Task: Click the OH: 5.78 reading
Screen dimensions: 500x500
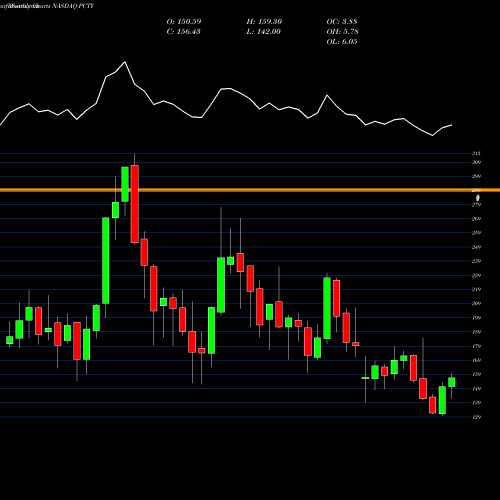Action: [342, 32]
